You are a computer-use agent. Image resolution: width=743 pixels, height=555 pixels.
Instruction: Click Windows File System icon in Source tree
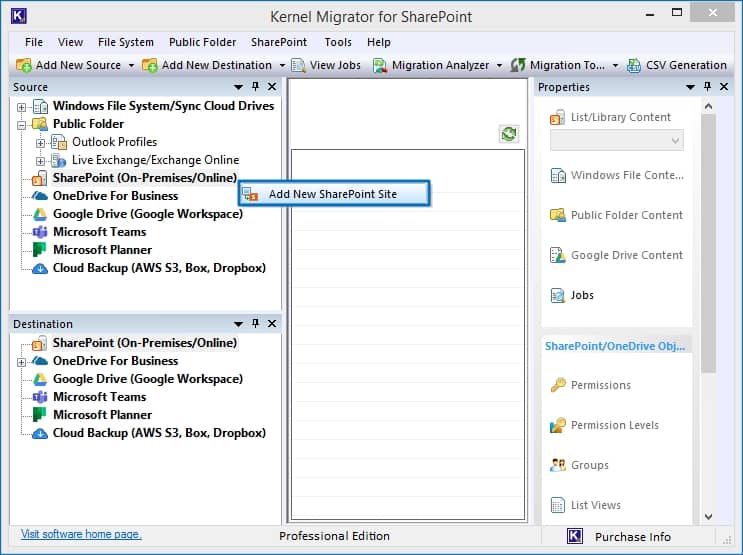click(x=40, y=106)
